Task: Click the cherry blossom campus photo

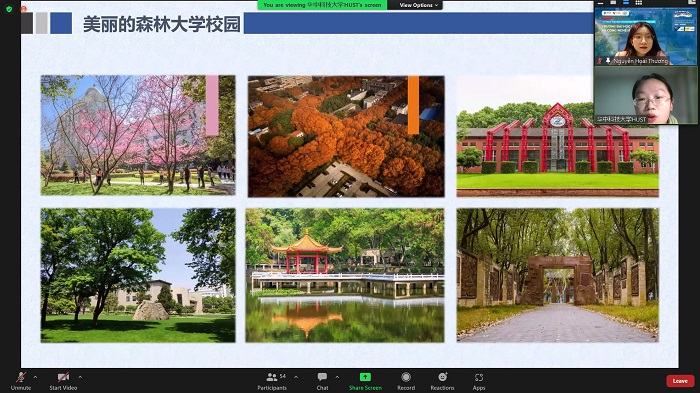Action: [138, 135]
